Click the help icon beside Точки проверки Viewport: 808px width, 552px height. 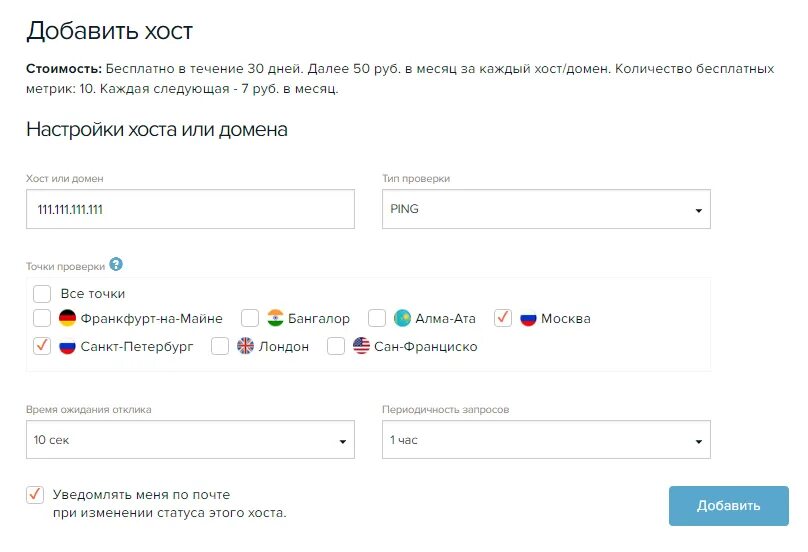tap(116, 264)
